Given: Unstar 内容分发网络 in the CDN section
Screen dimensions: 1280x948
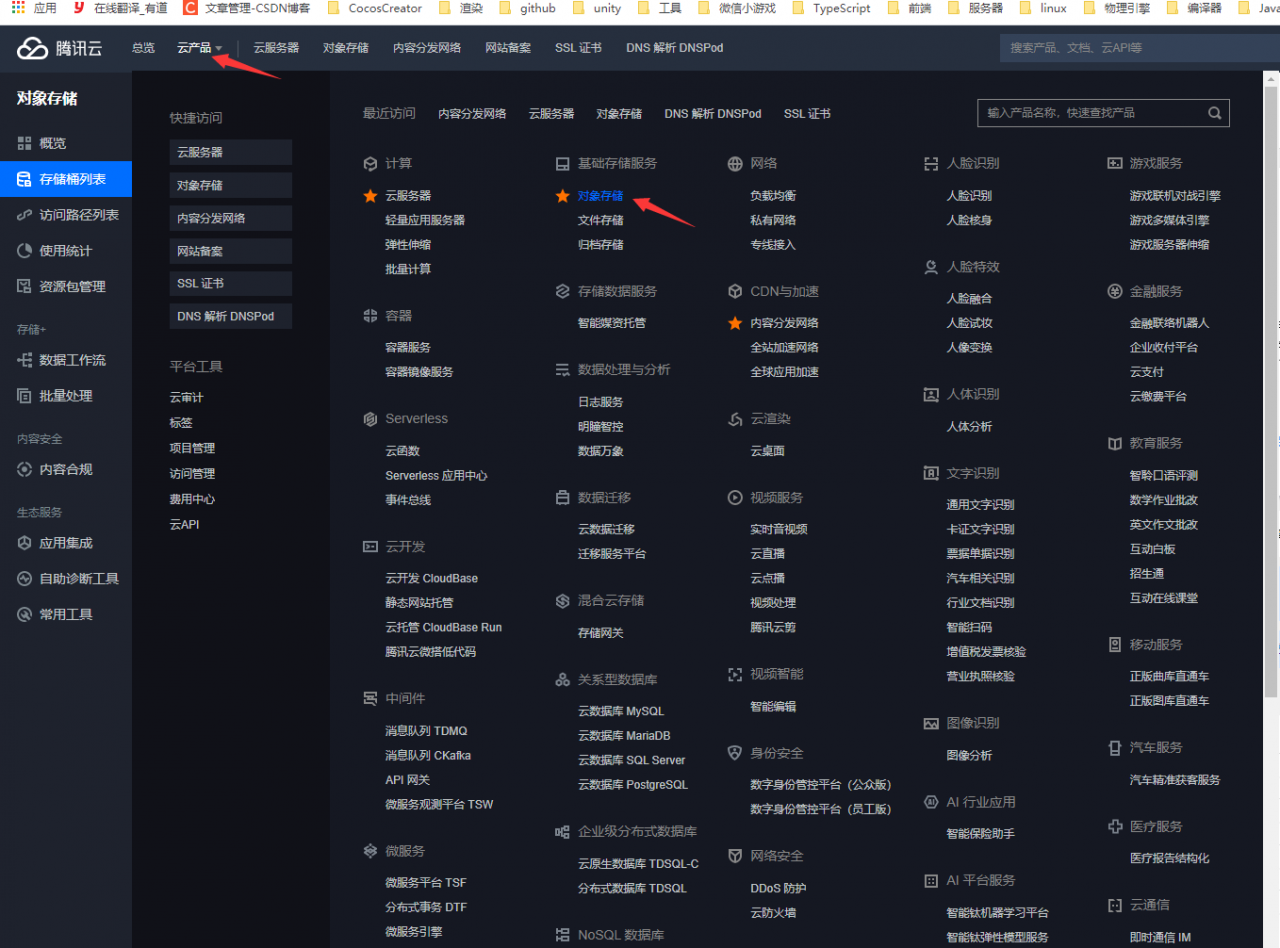Looking at the screenshot, I should point(735,323).
